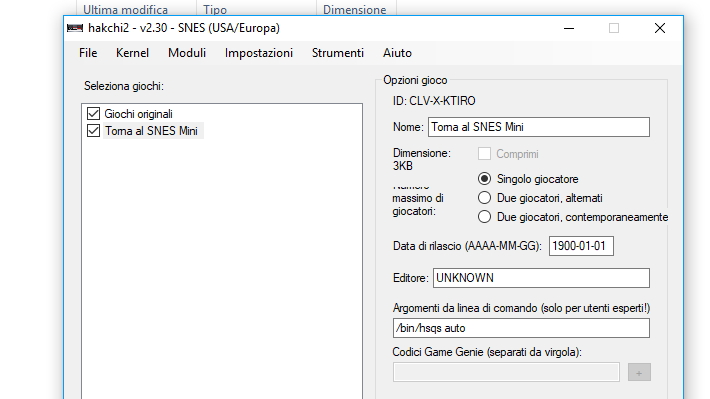The height and width of the screenshot is (399, 710).
Task: Click the Dimensione column header in background window
Action: 355,9
